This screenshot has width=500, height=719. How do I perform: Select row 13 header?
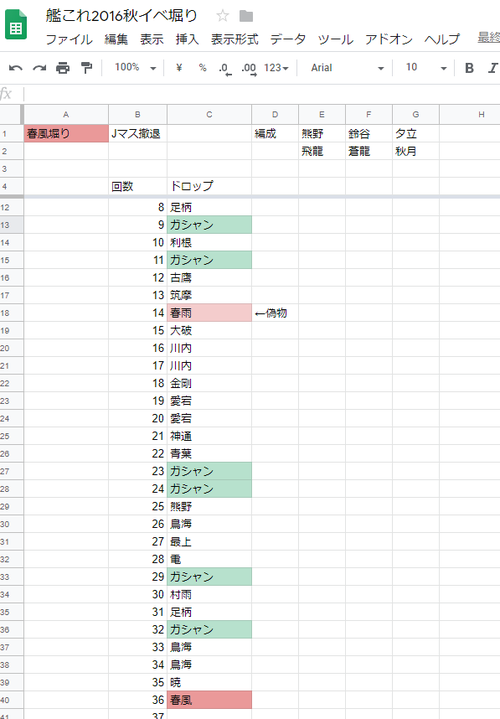point(11,225)
